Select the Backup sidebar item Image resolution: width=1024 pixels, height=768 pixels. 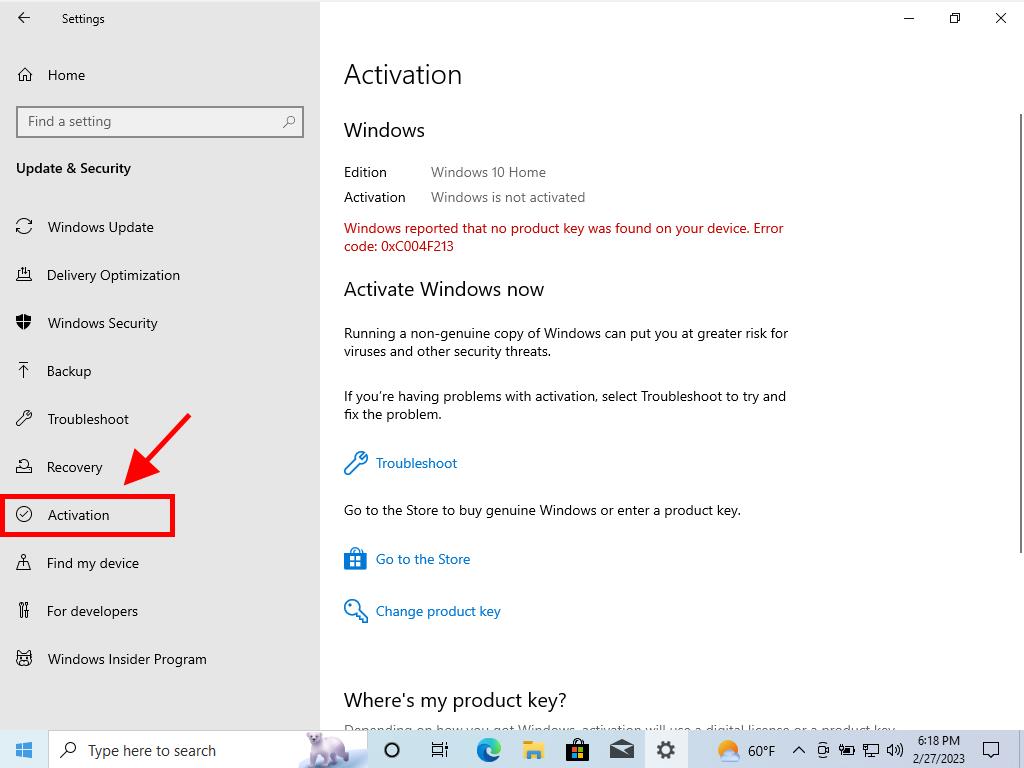tap(69, 371)
